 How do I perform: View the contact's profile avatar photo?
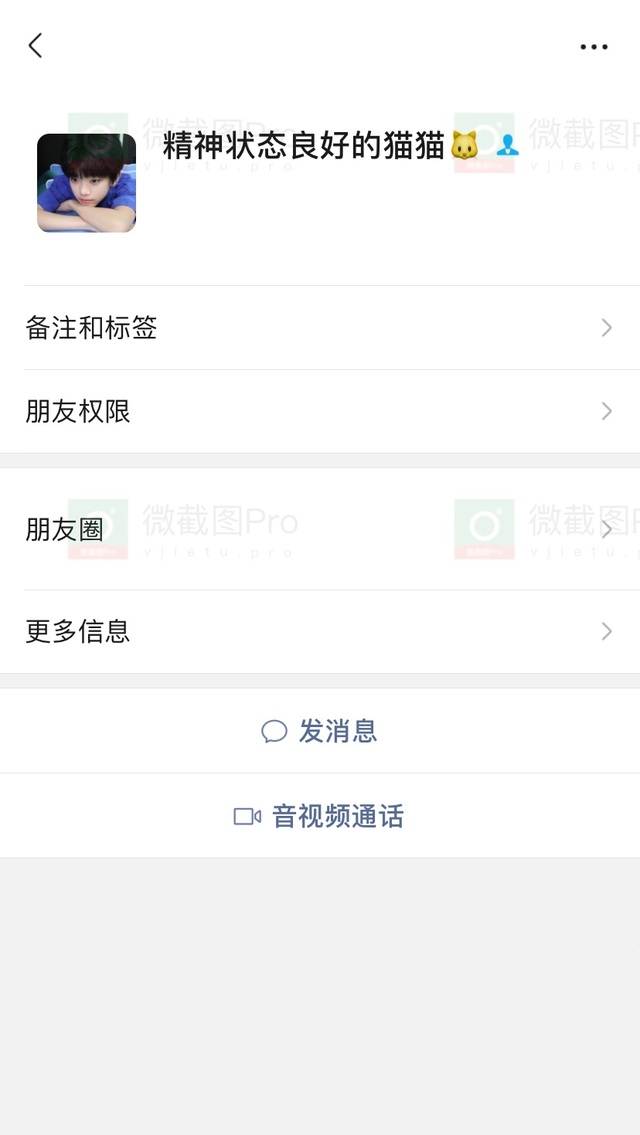[86, 182]
